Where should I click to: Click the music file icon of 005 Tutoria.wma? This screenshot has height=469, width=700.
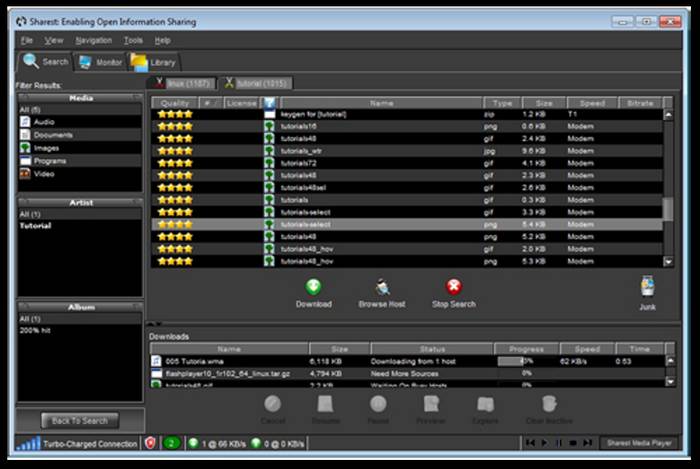tap(156, 361)
